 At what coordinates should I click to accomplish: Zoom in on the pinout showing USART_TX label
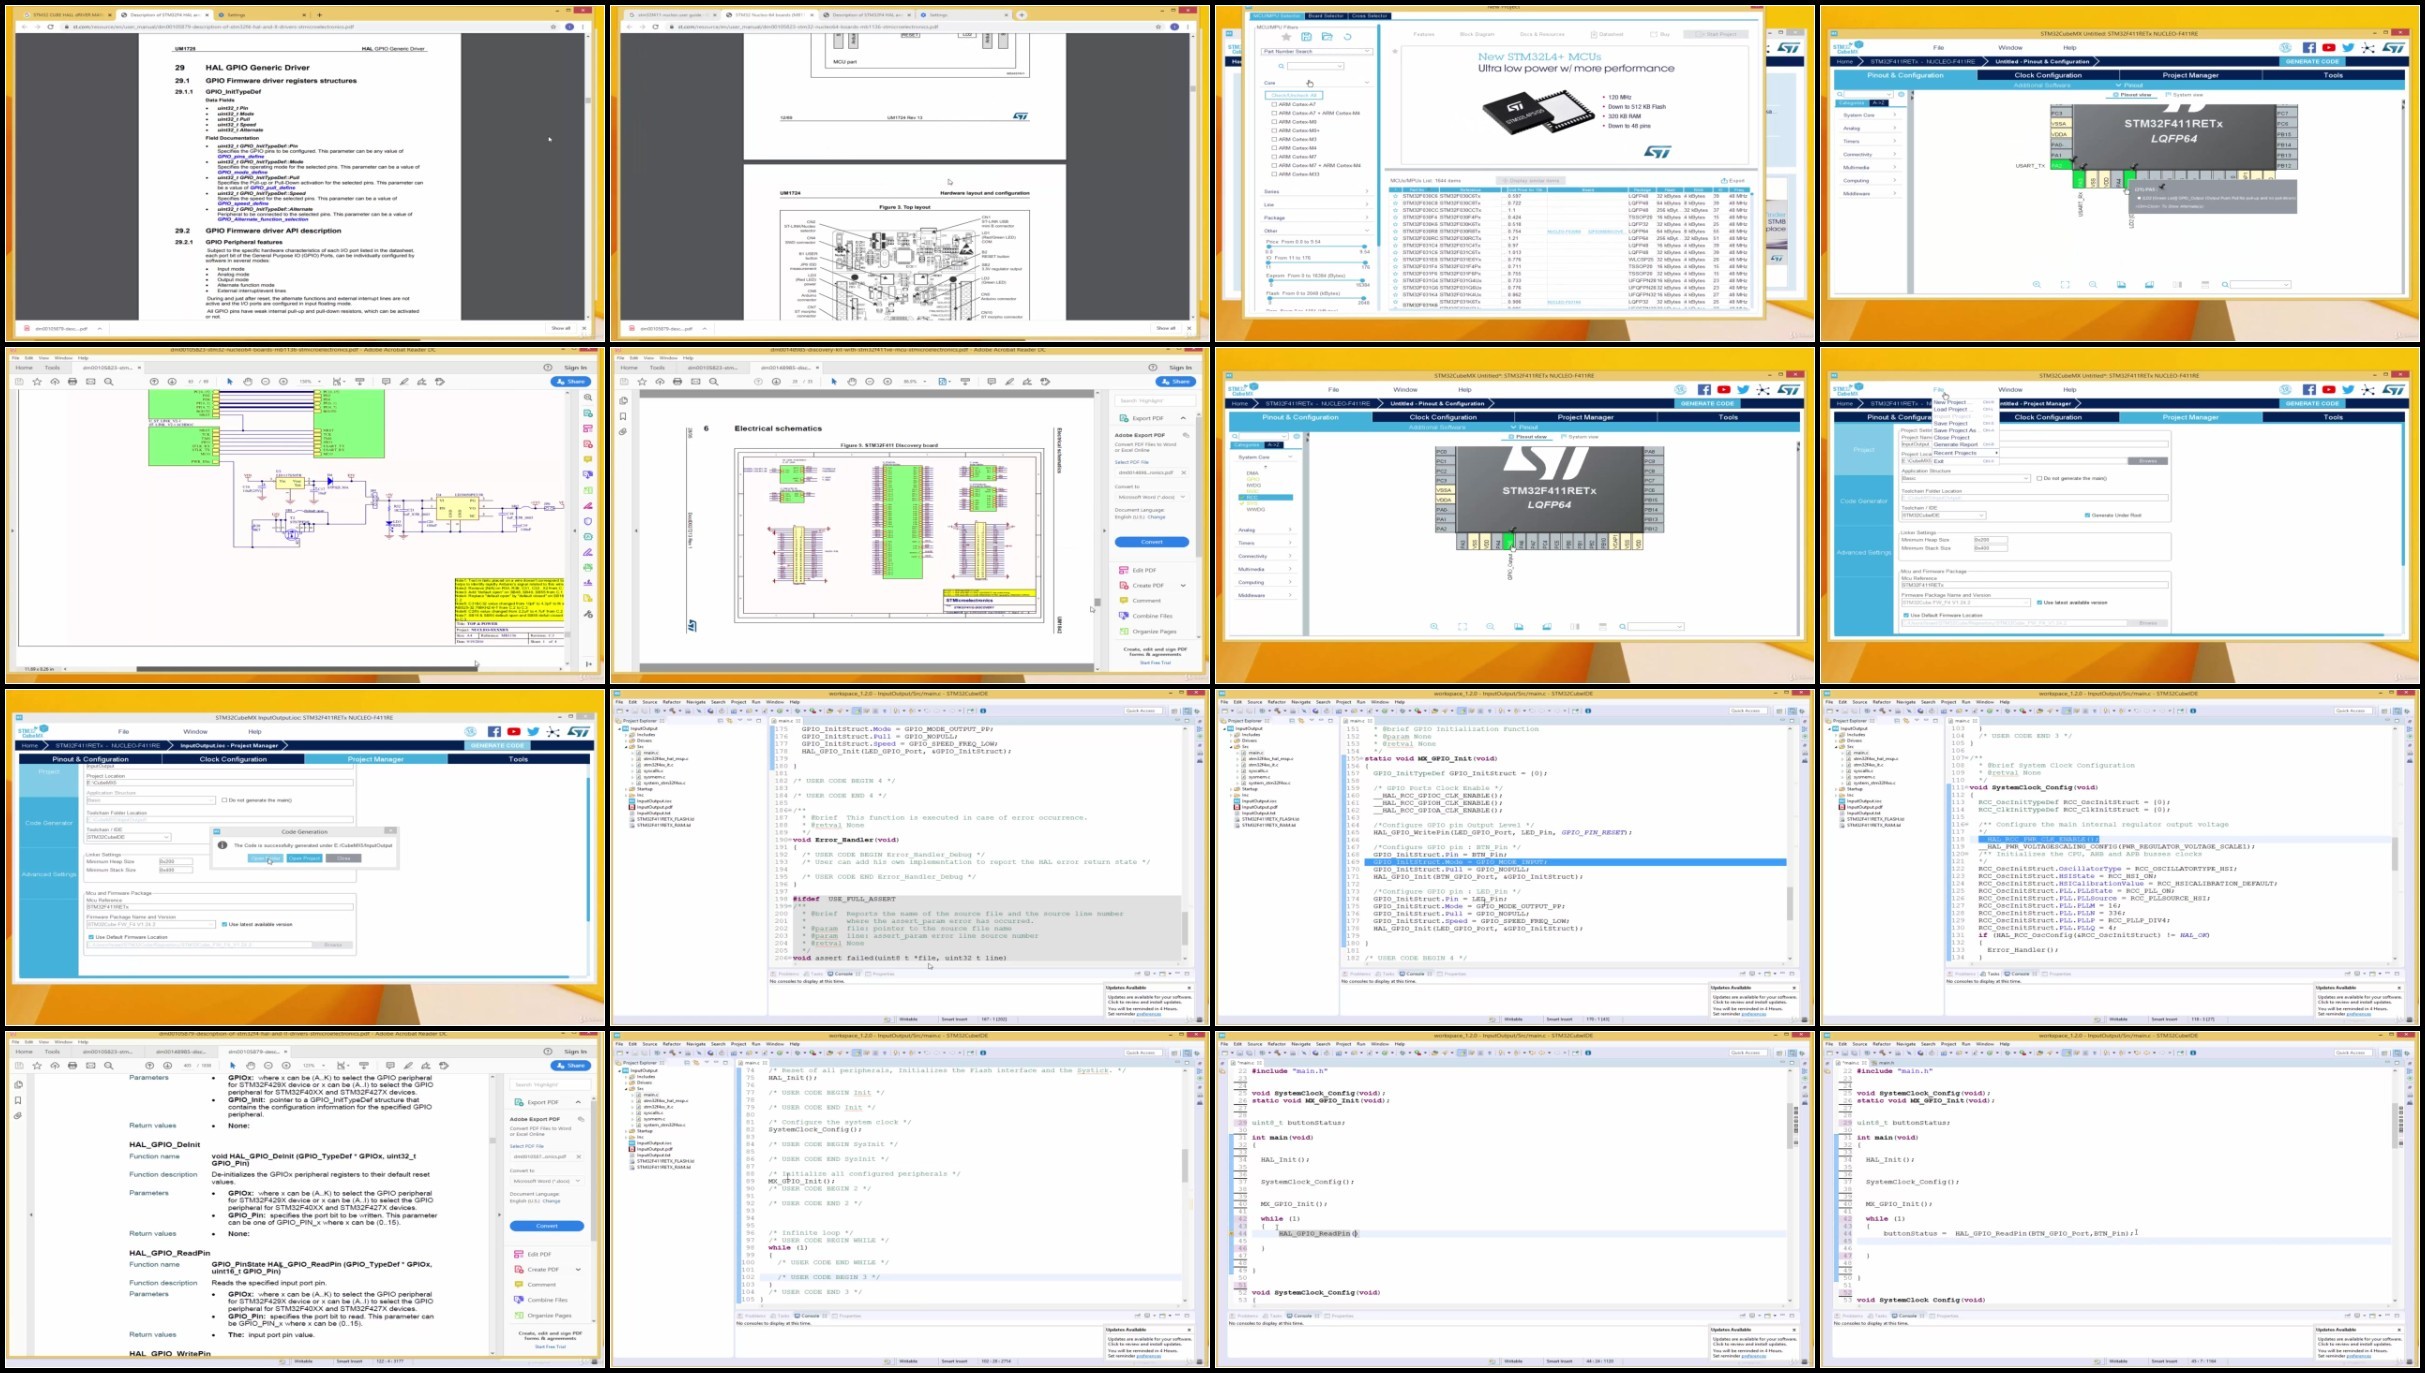(2037, 285)
